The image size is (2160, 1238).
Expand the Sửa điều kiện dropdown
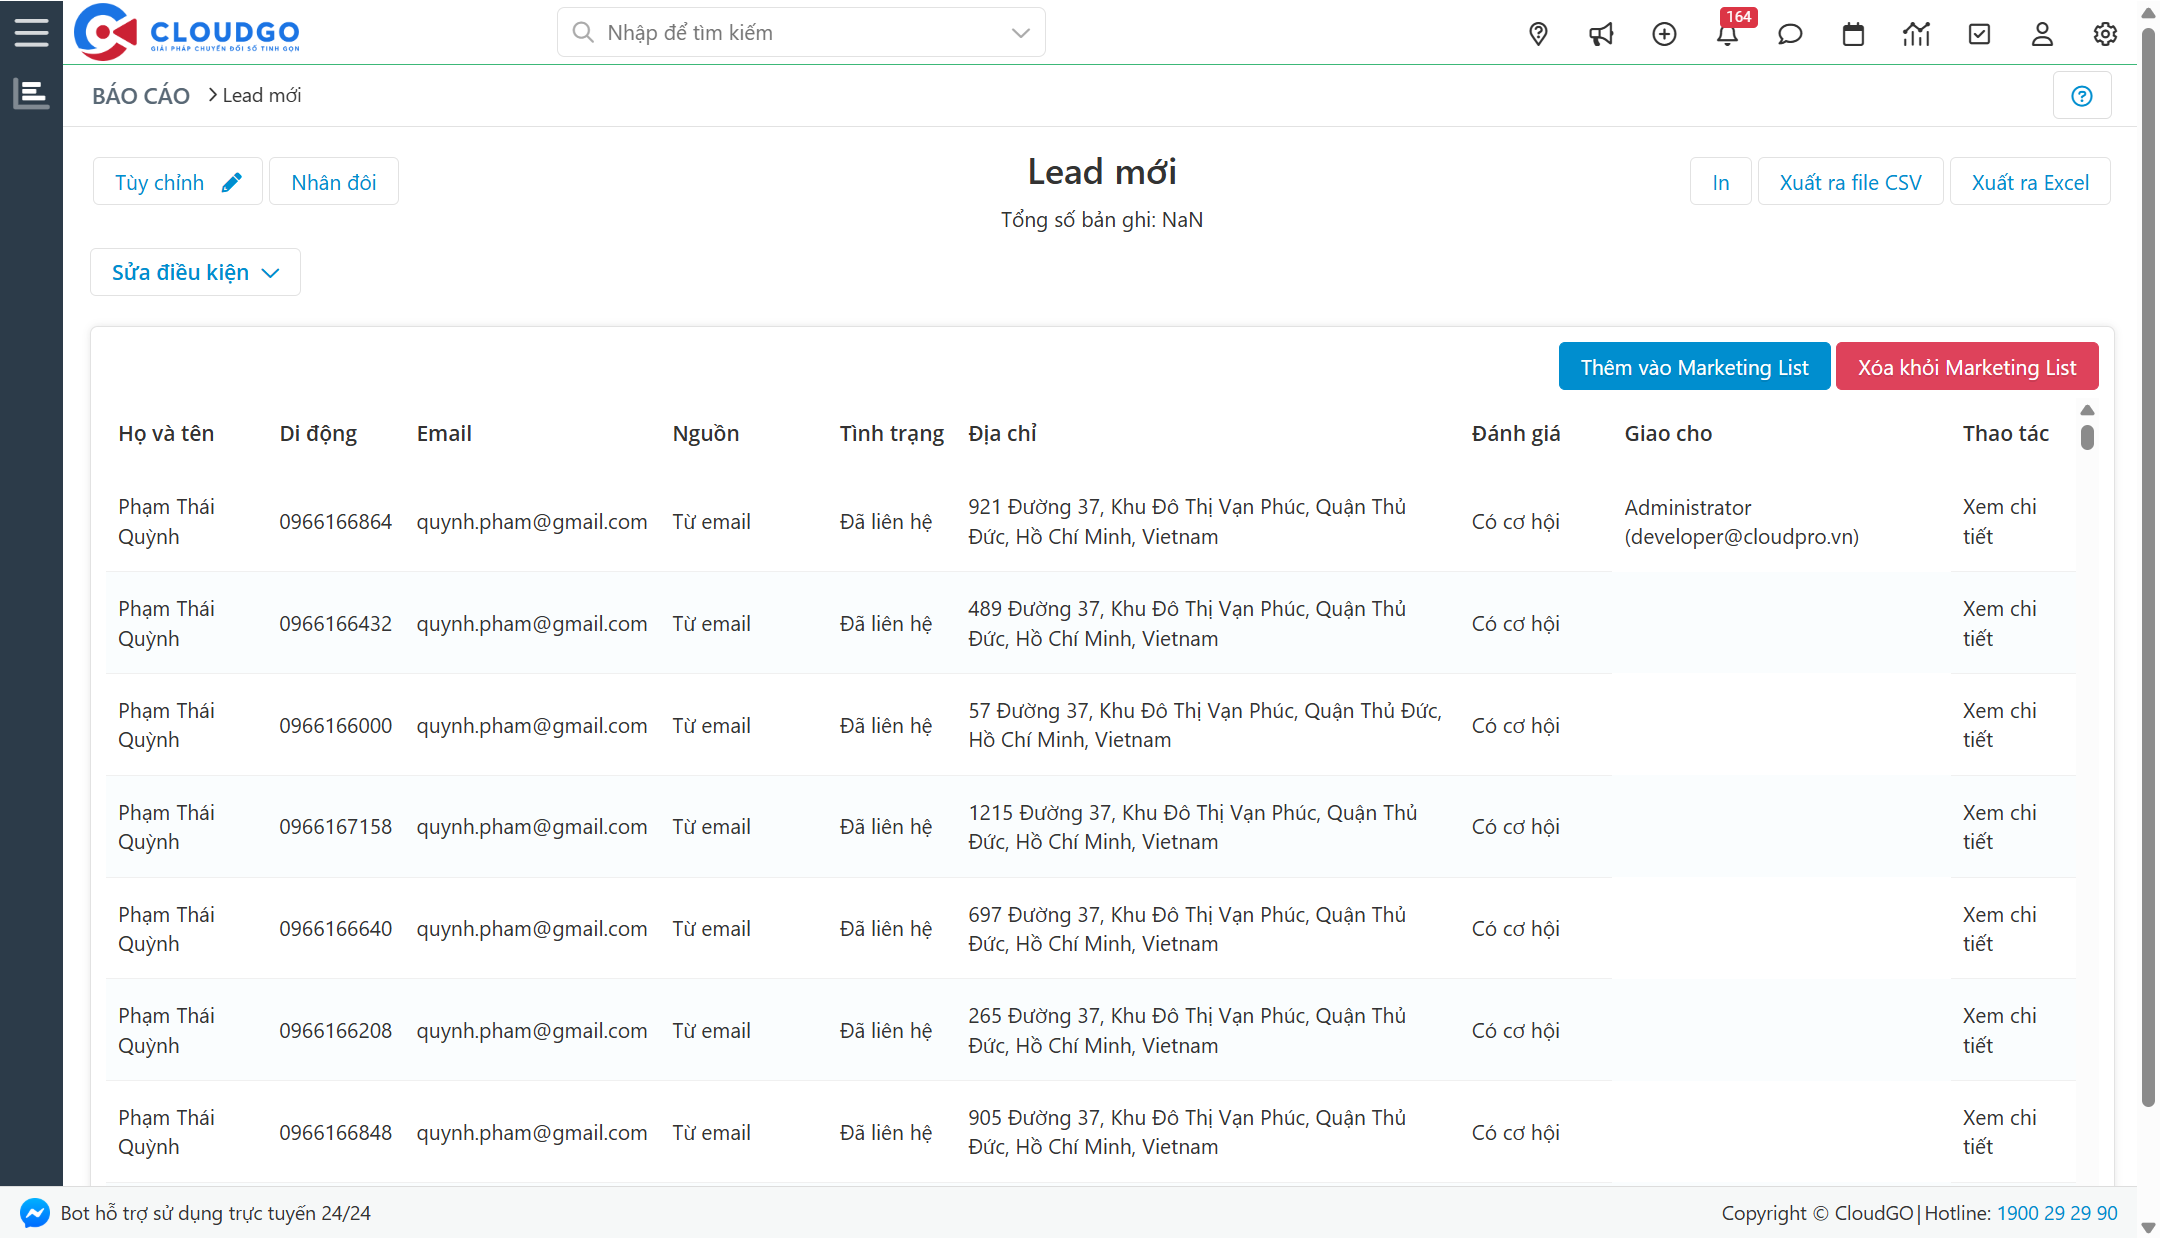[195, 272]
